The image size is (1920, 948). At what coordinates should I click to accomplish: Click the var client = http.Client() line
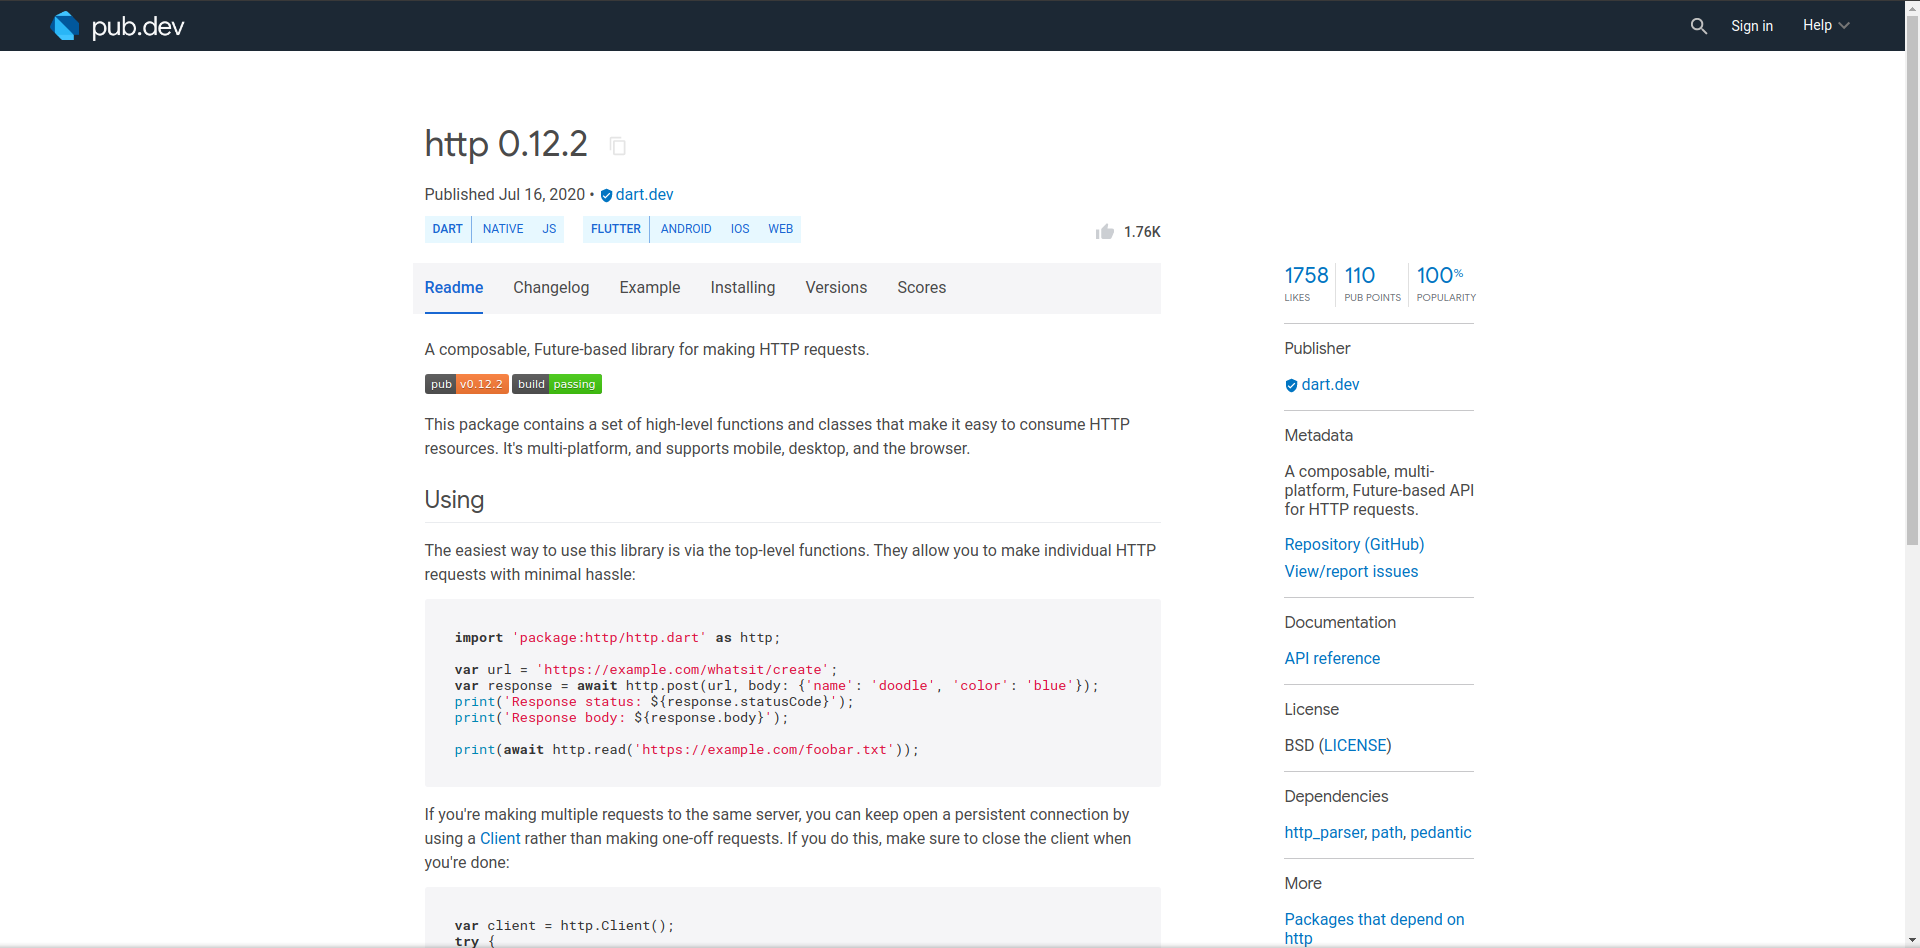pyautogui.click(x=564, y=926)
